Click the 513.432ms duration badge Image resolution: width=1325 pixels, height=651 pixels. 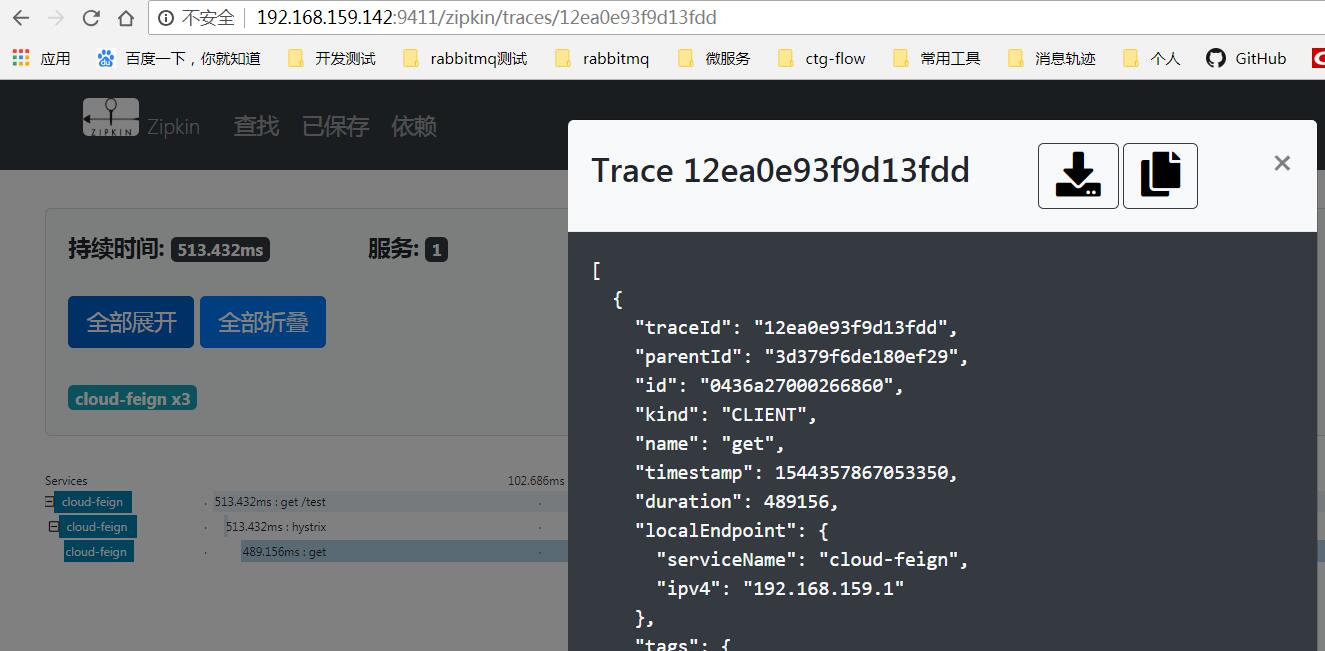220,249
